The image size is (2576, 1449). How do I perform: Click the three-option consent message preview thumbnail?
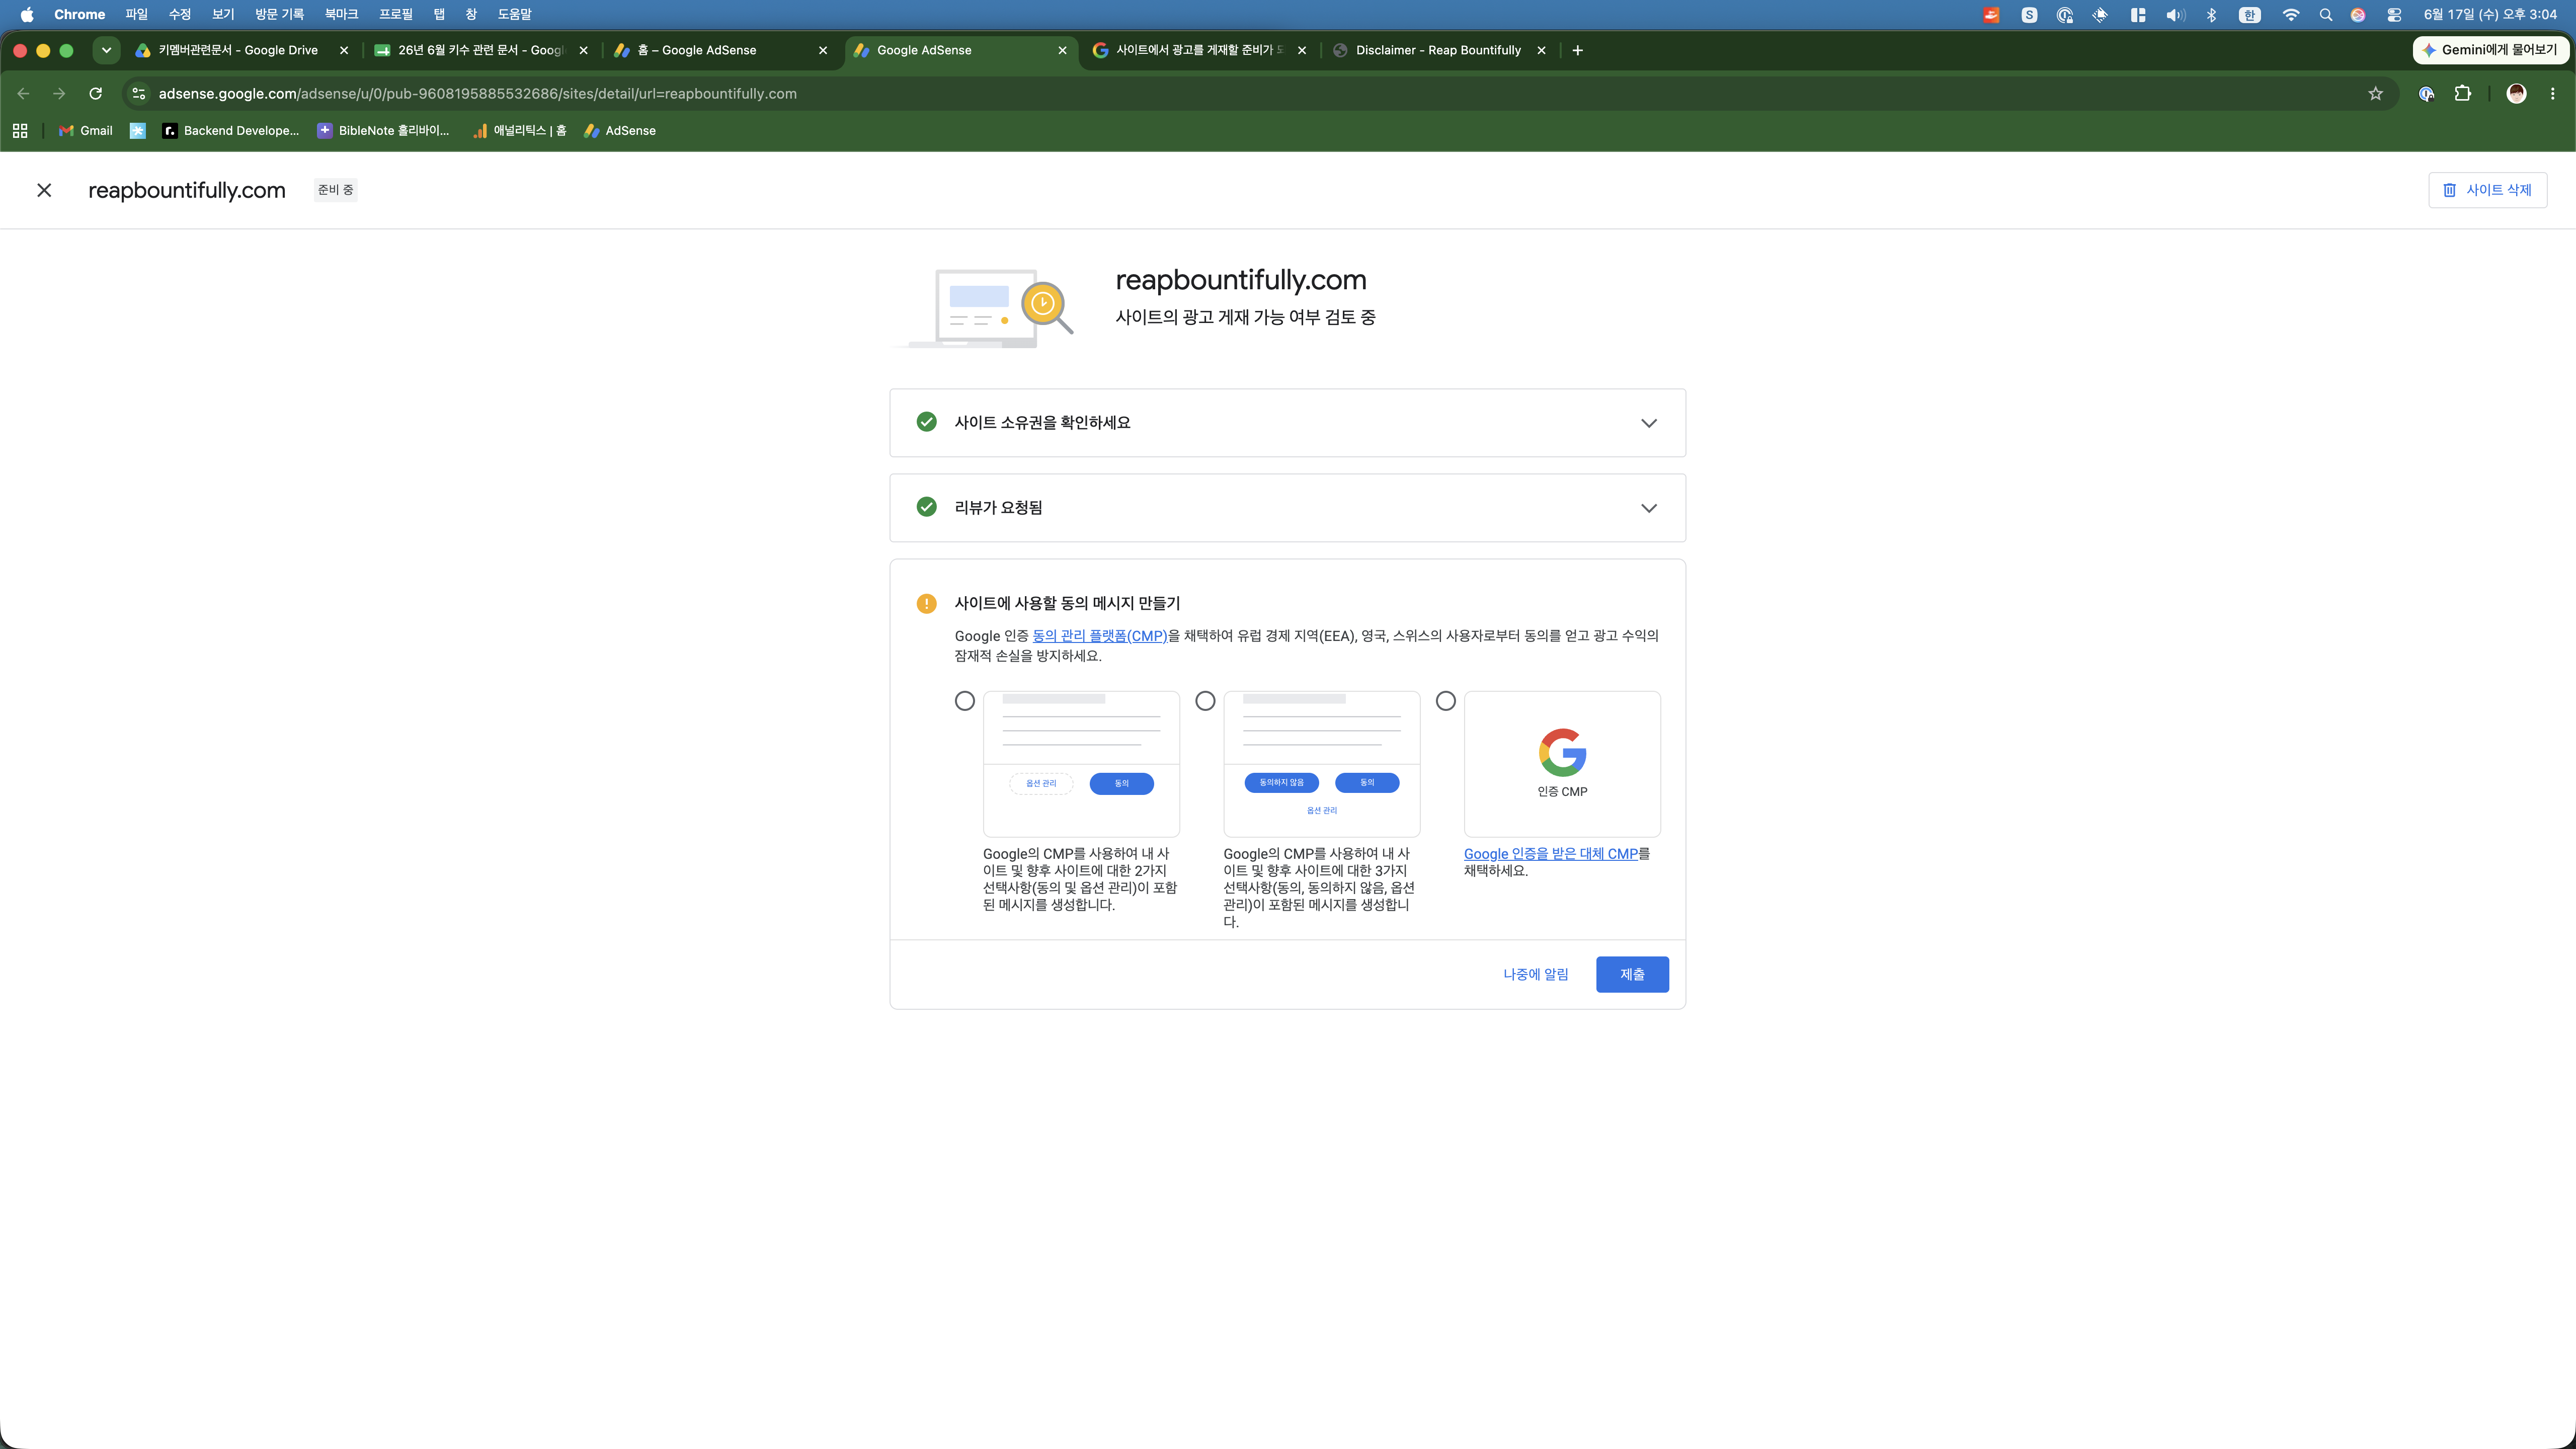[1321, 764]
